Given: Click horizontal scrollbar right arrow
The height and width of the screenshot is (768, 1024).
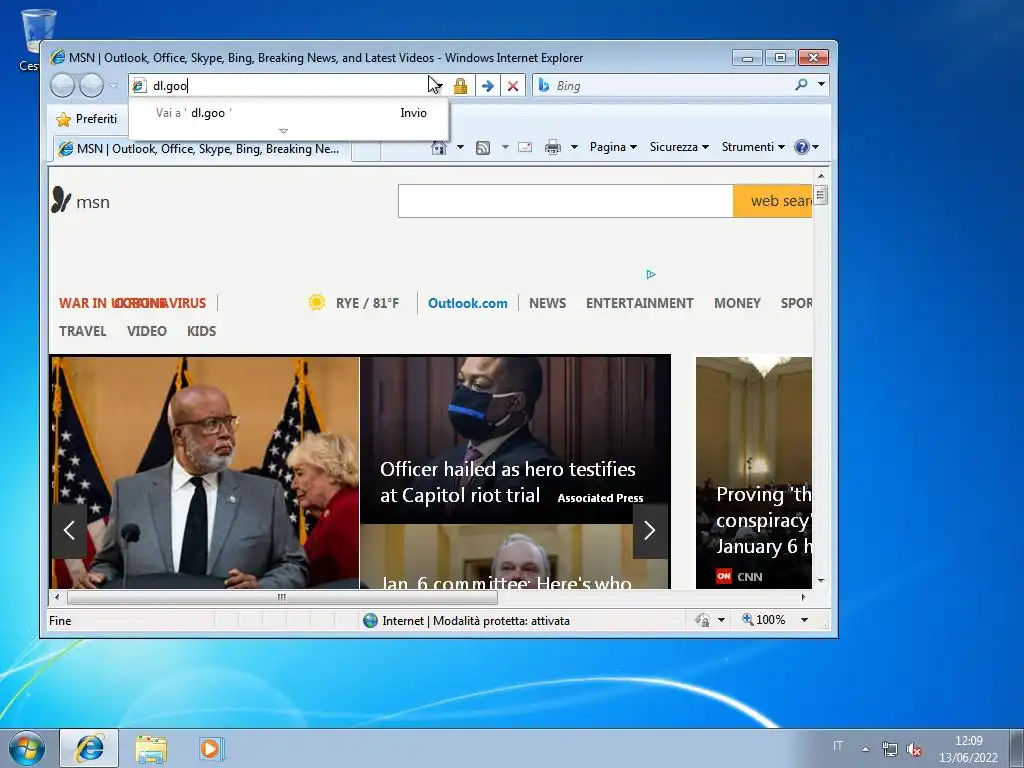Looking at the screenshot, I should (803, 597).
